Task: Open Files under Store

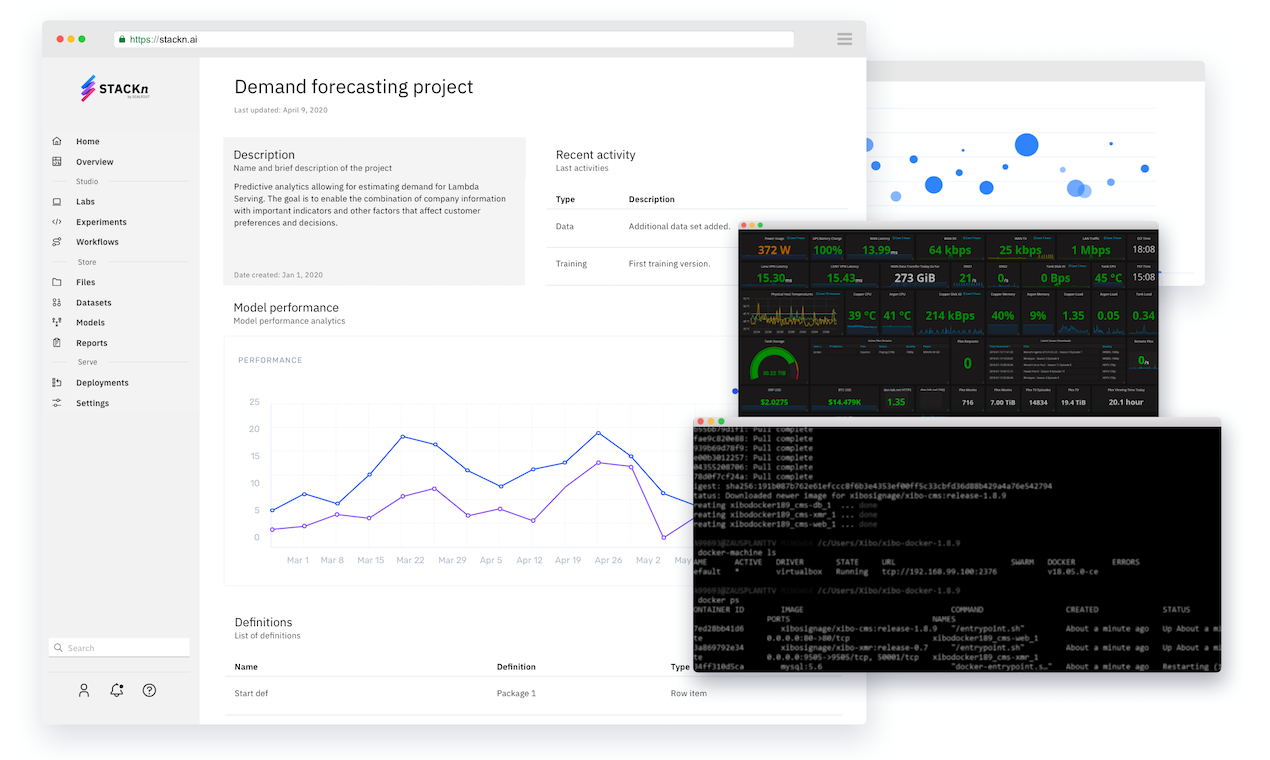Action: click(x=86, y=282)
